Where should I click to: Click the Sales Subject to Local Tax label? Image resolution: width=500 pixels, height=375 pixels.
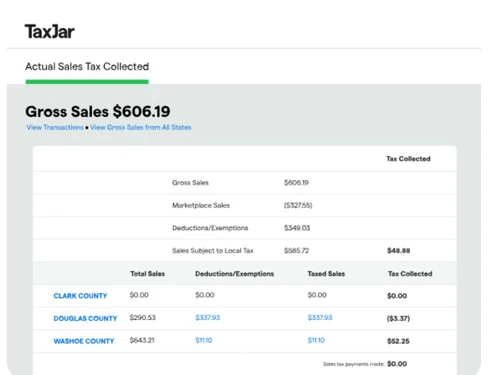click(x=213, y=251)
